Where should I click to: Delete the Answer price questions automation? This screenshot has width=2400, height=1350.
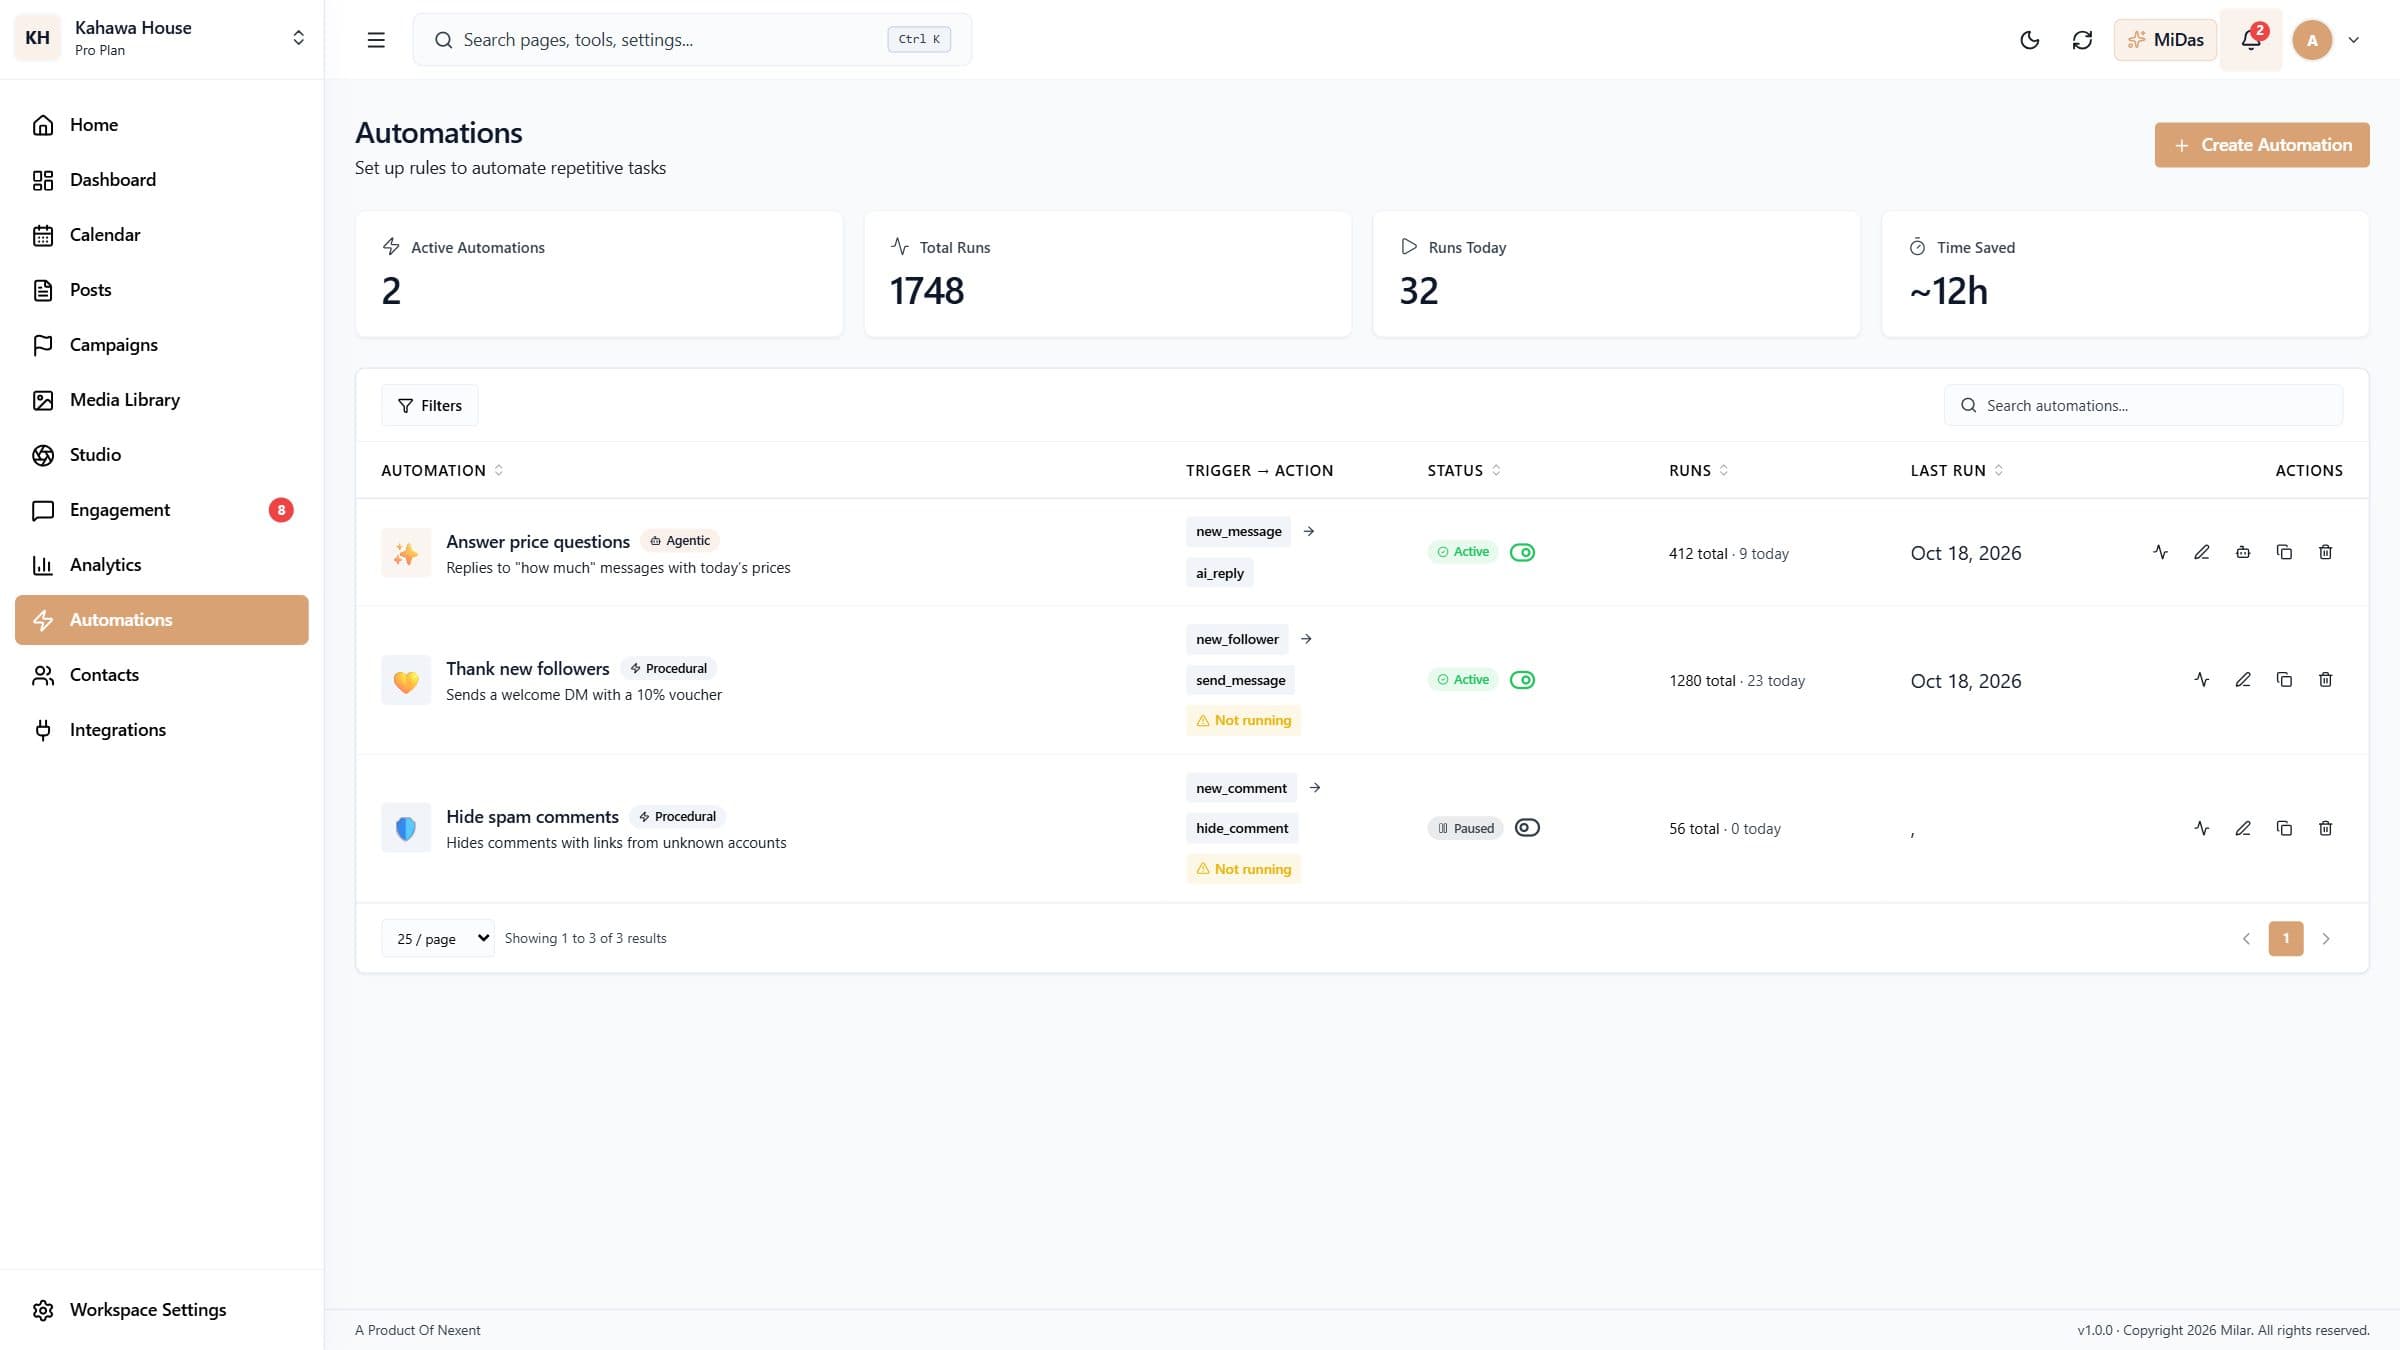[2325, 552]
